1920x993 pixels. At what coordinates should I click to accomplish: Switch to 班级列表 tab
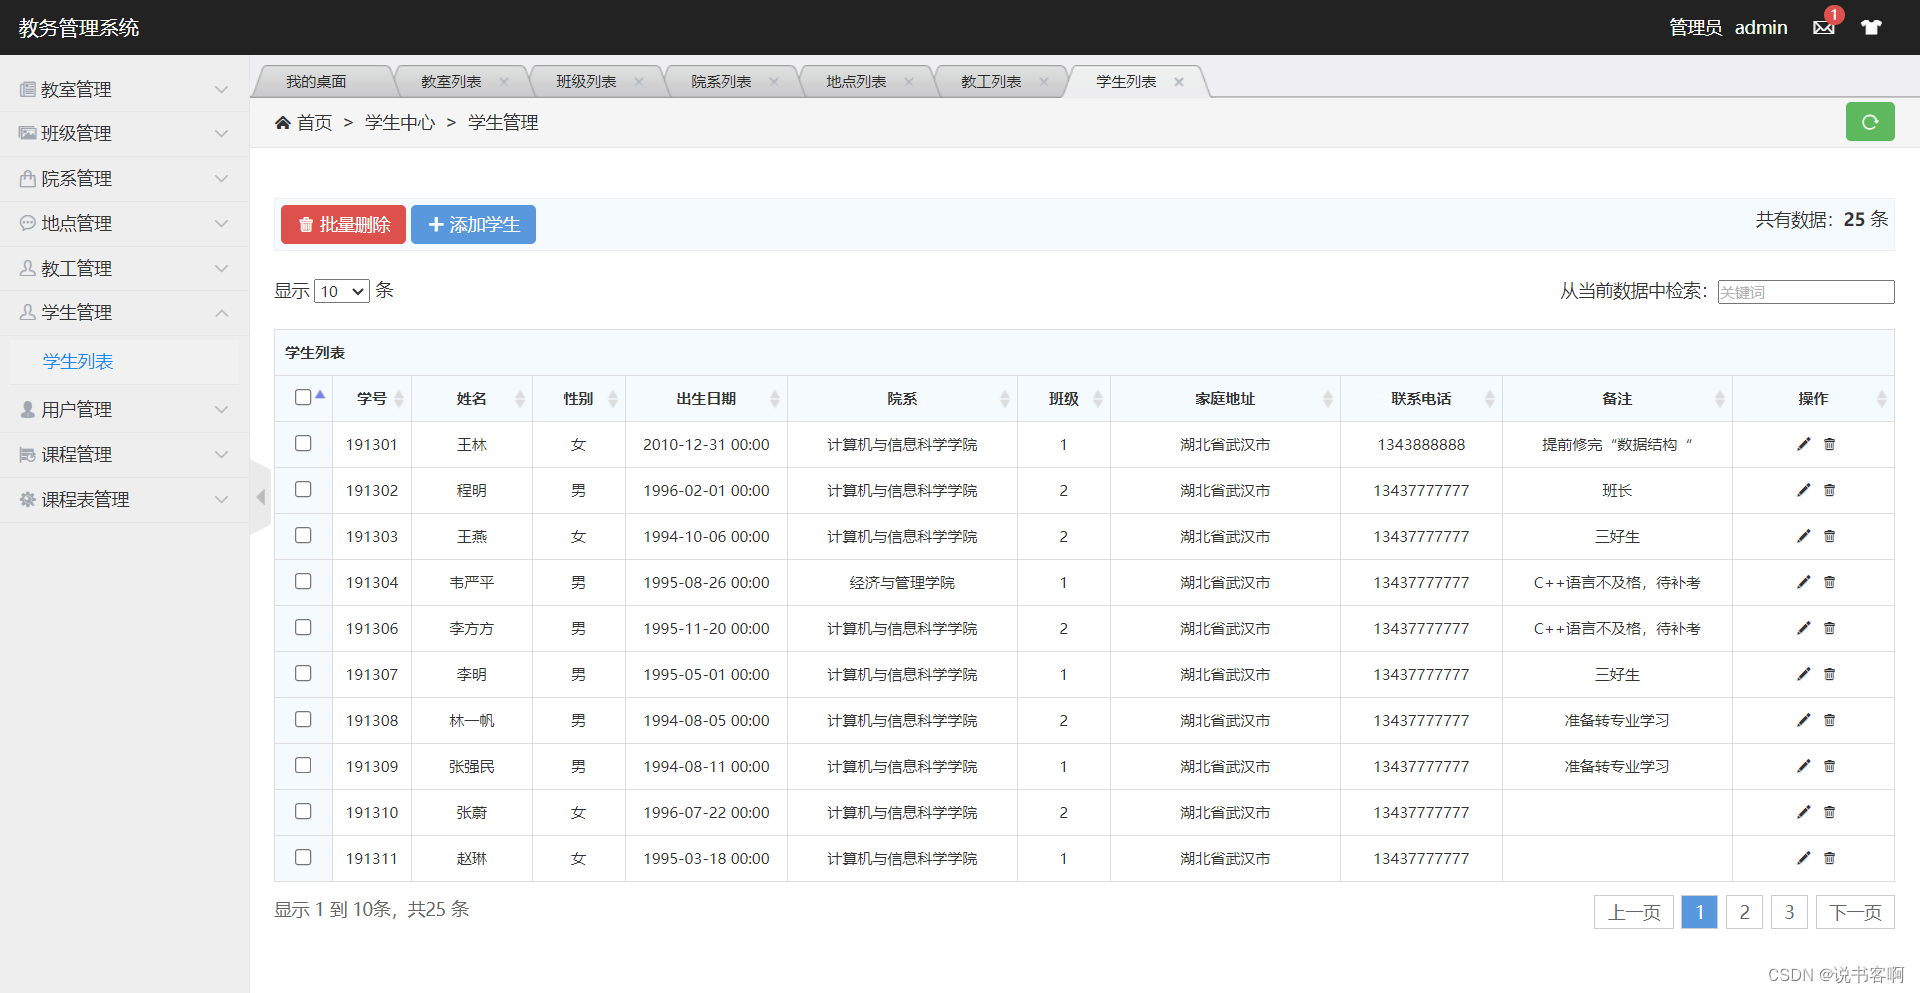[x=586, y=82]
